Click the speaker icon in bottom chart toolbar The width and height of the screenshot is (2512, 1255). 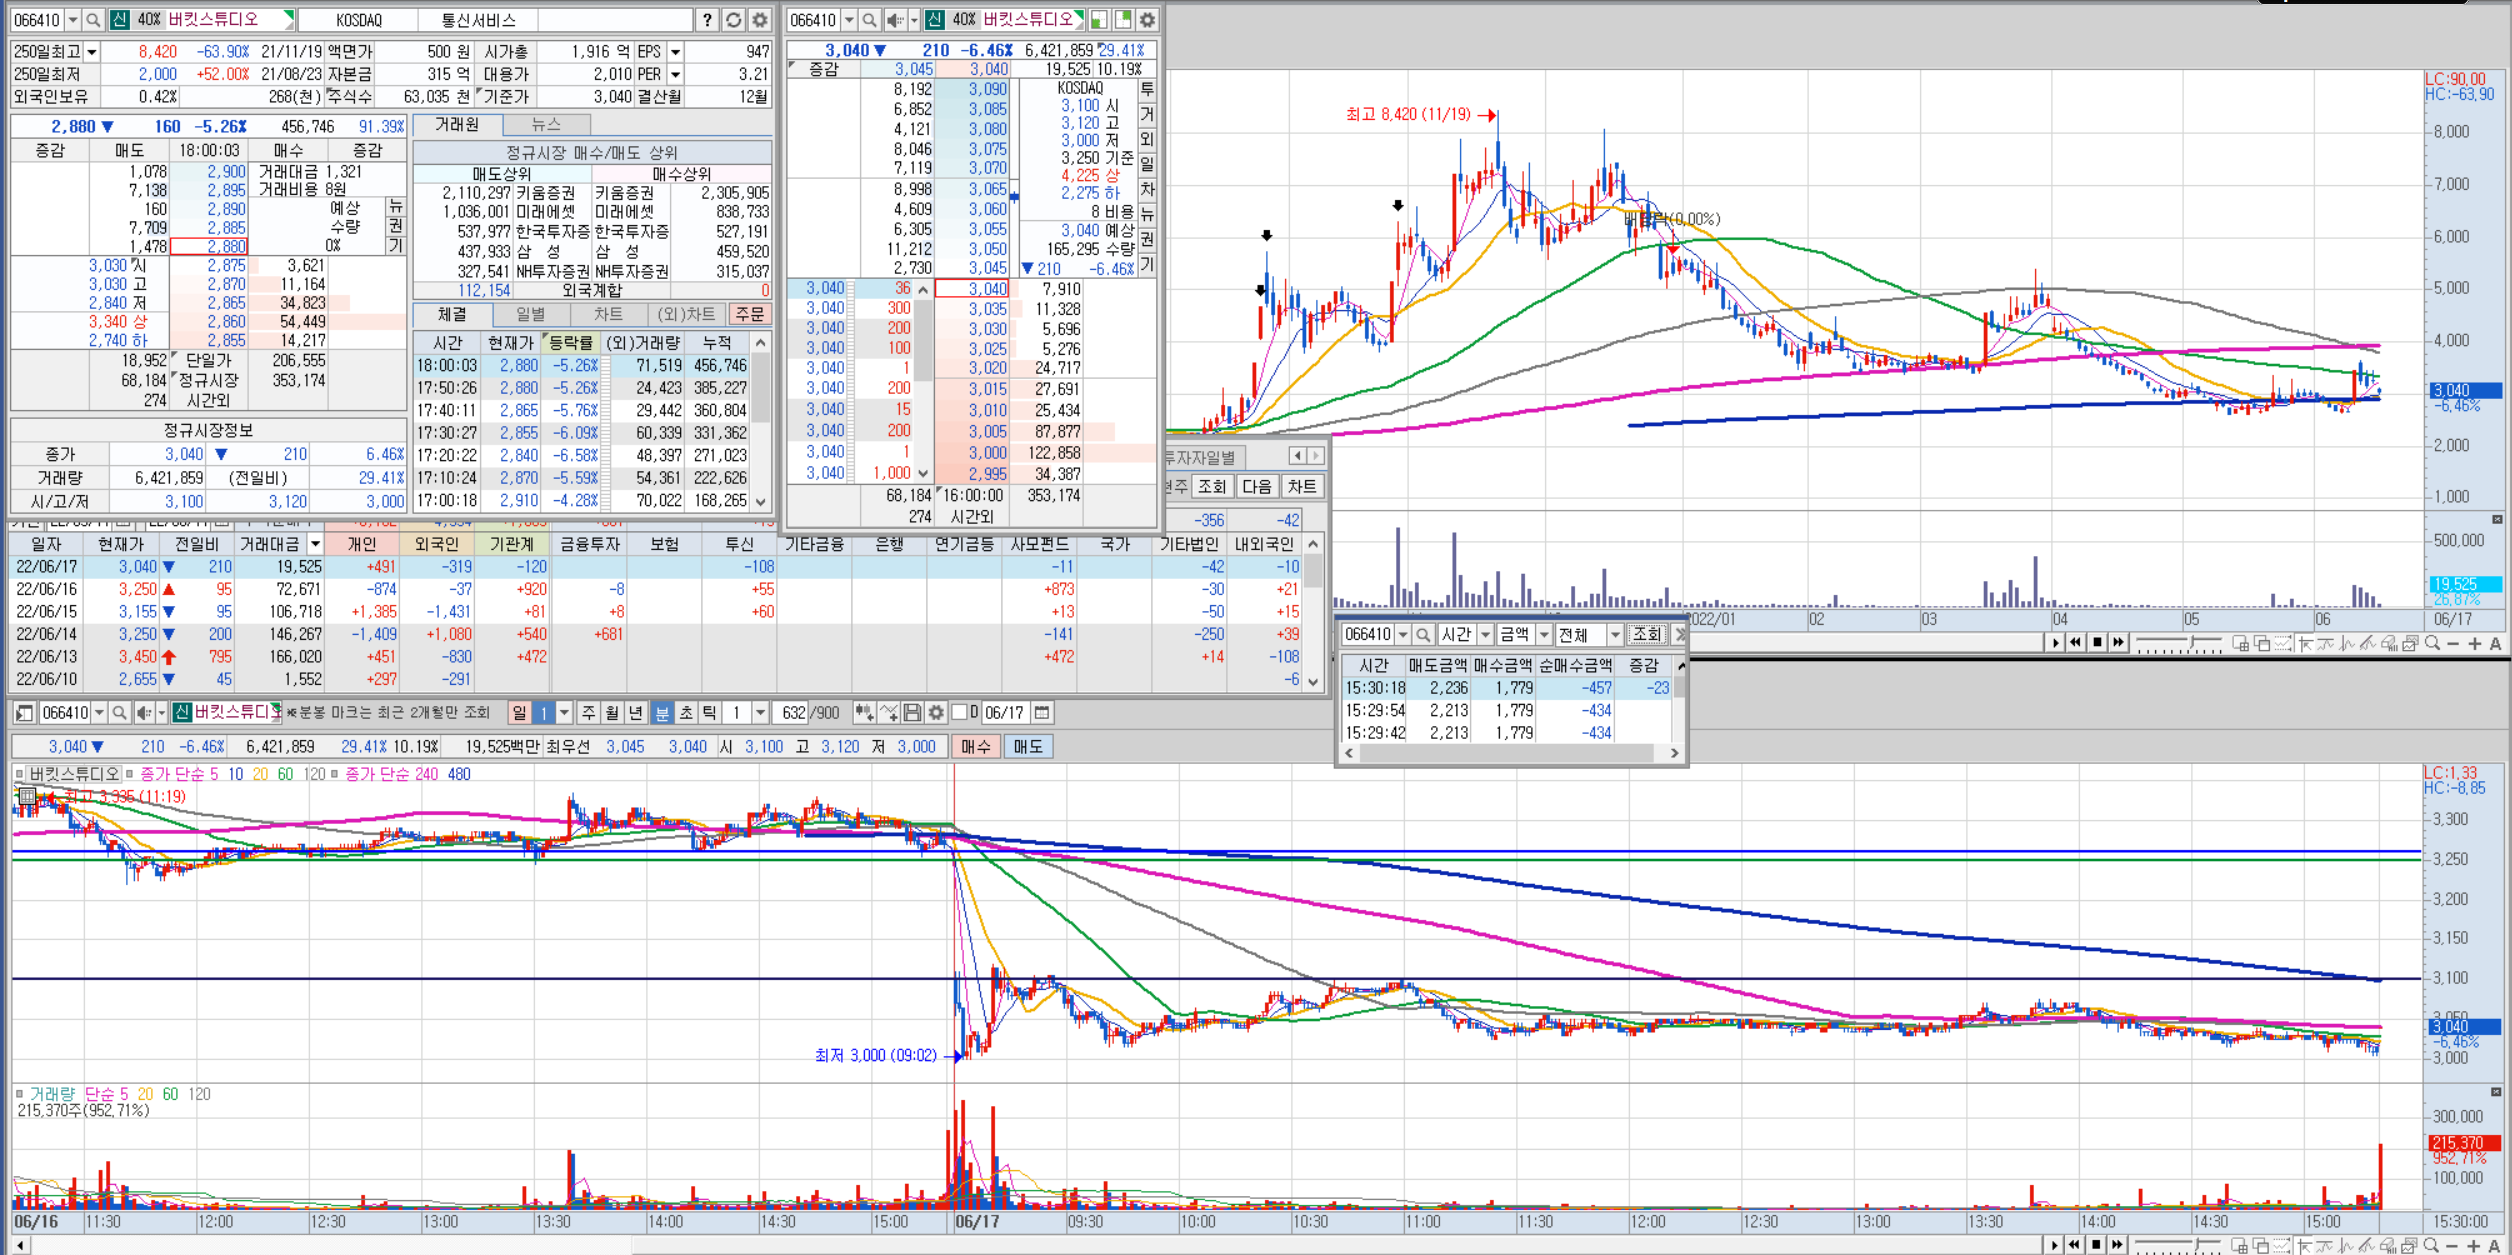144,712
